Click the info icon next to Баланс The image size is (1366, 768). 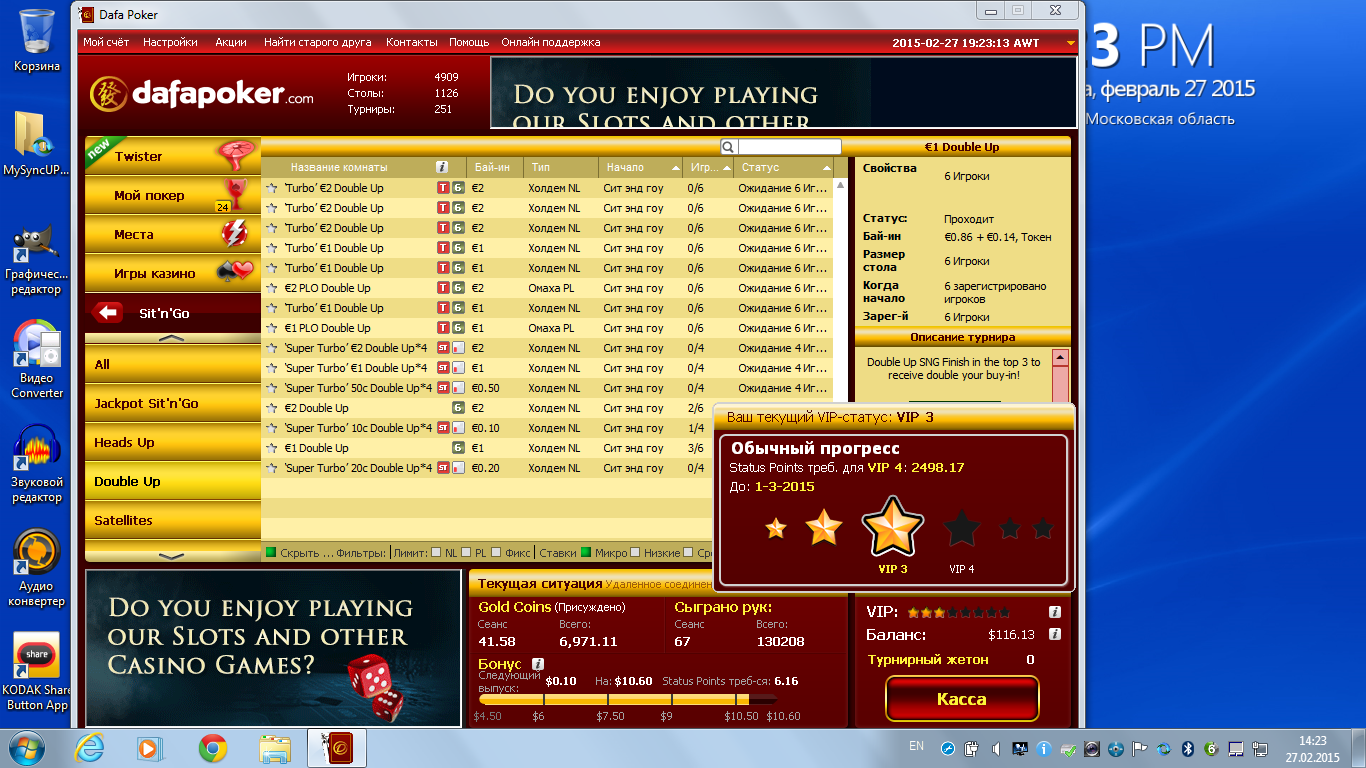tap(1054, 634)
